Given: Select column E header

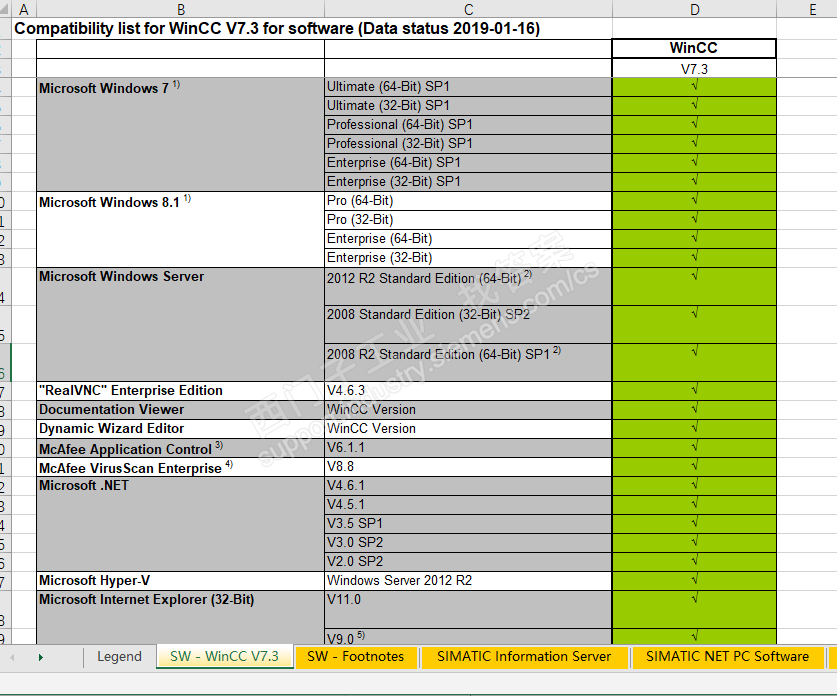Looking at the screenshot, I should click(812, 9).
